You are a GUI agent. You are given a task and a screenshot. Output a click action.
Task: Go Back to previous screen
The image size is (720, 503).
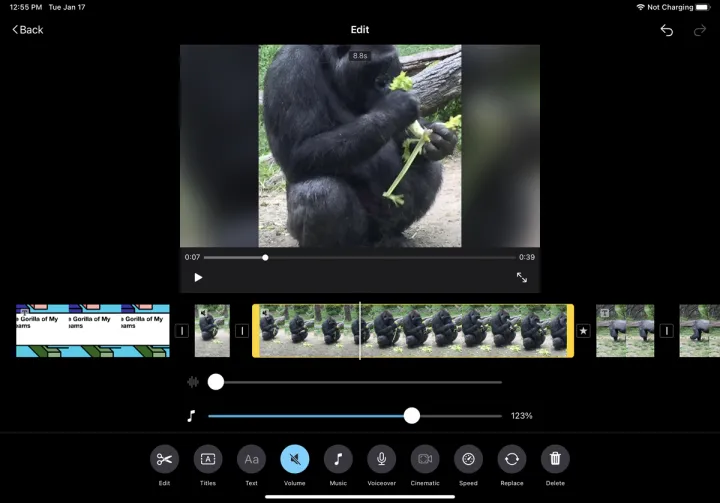click(28, 30)
